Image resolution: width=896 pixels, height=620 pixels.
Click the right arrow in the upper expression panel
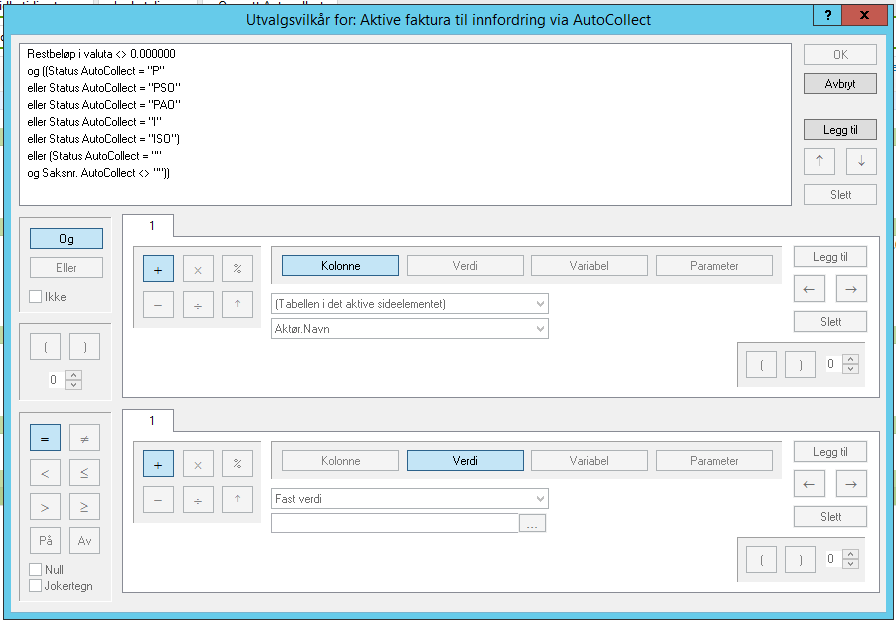(x=851, y=289)
